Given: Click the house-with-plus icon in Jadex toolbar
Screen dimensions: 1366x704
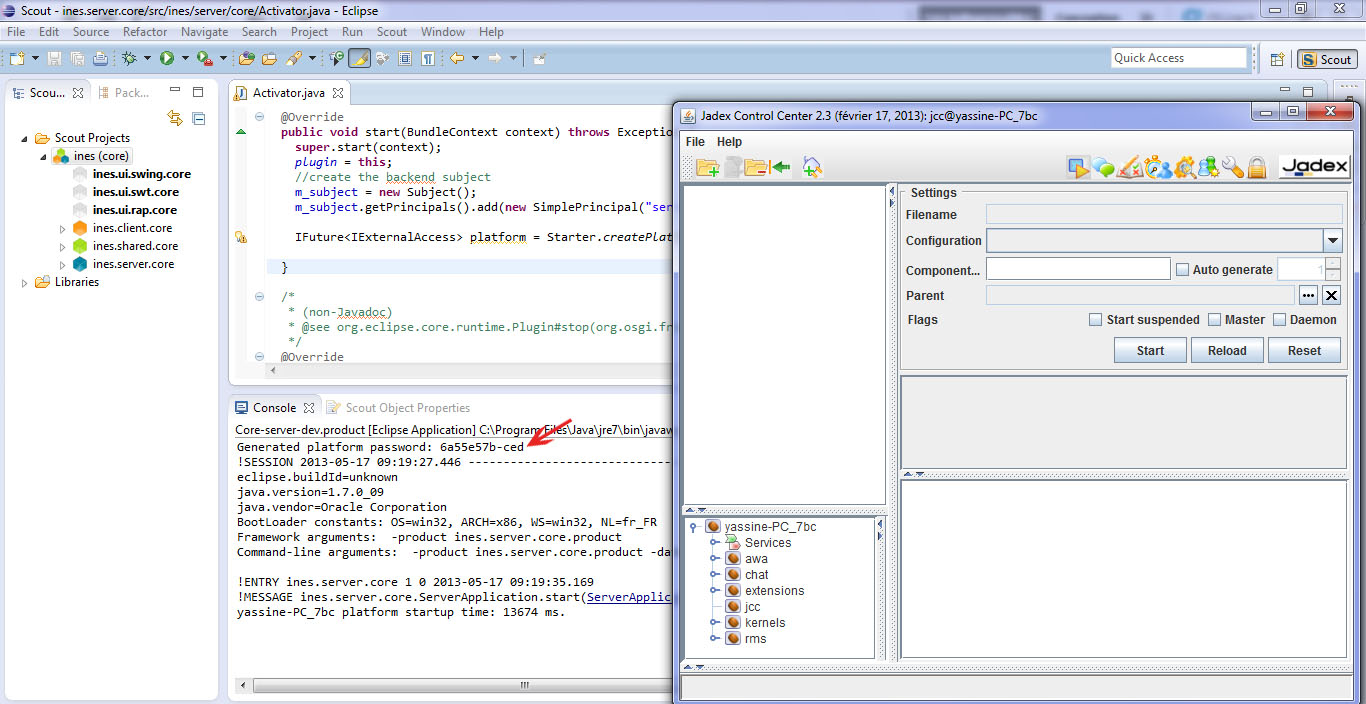Looking at the screenshot, I should (x=812, y=168).
